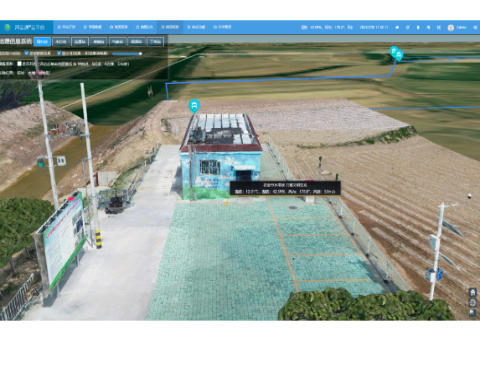Click the icon right of Admin name

tap(475, 27)
